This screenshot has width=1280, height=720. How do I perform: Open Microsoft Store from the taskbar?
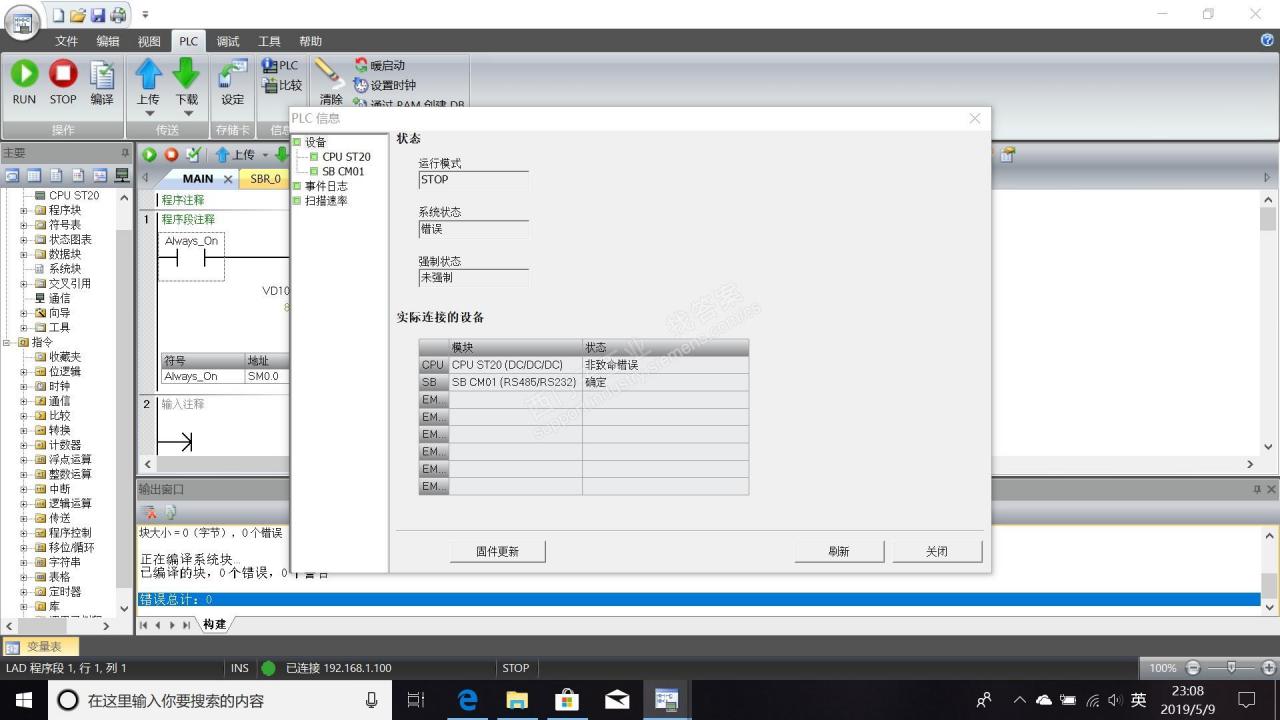(567, 700)
